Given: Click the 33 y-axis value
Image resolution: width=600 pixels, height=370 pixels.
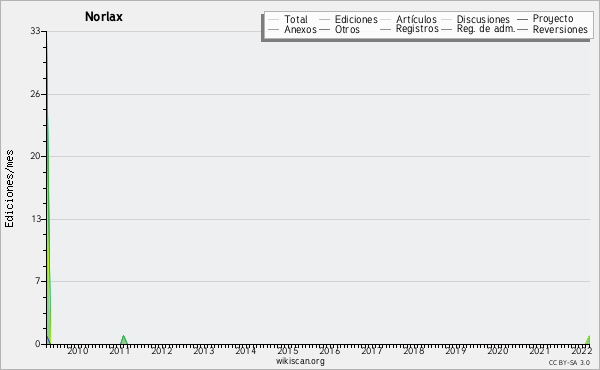Looking at the screenshot, I should pyautogui.click(x=36, y=31).
